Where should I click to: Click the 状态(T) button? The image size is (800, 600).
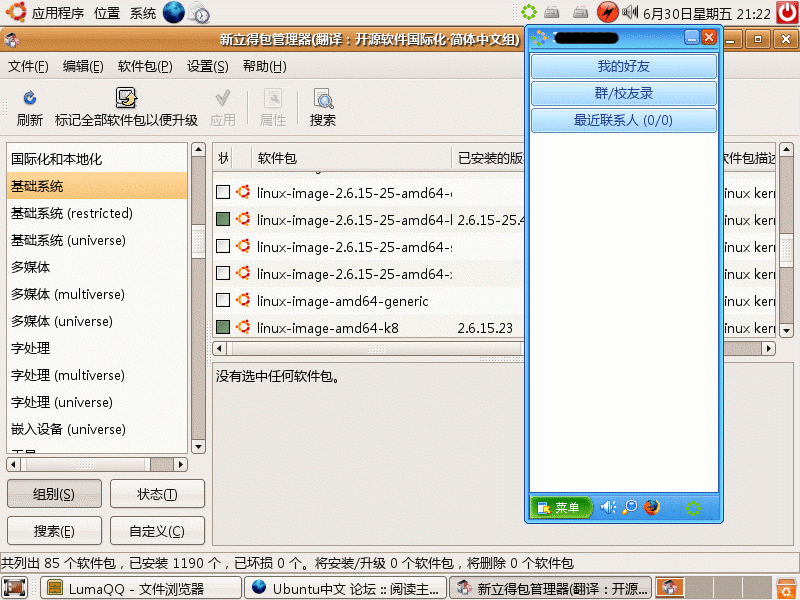[x=157, y=494]
